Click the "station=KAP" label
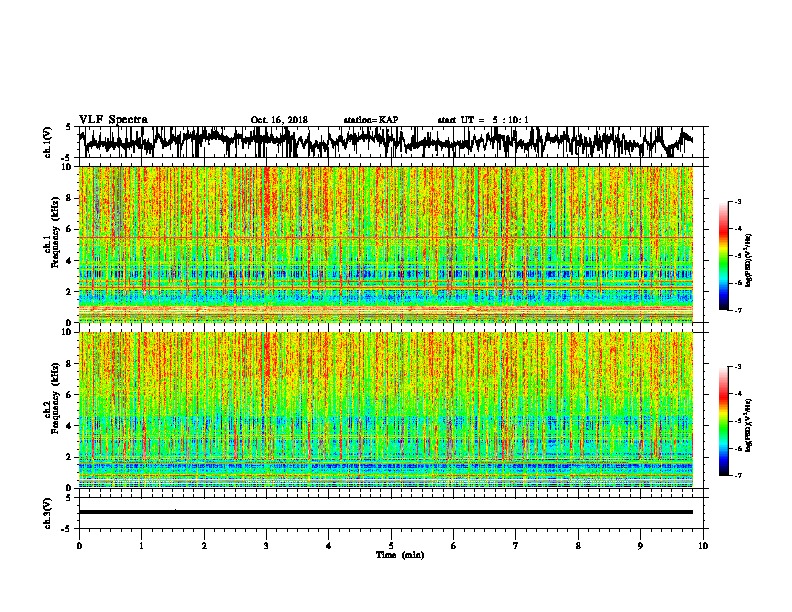792x612 pixels. coord(371,120)
